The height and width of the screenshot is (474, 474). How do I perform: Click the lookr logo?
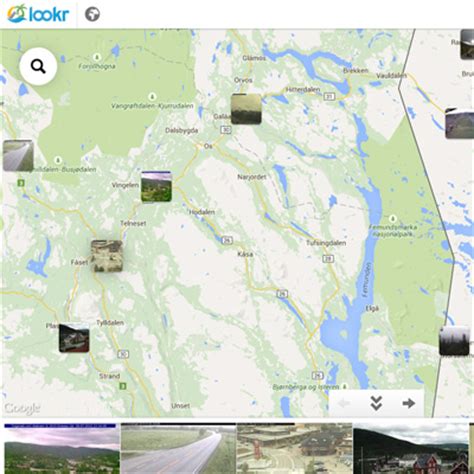[38, 14]
